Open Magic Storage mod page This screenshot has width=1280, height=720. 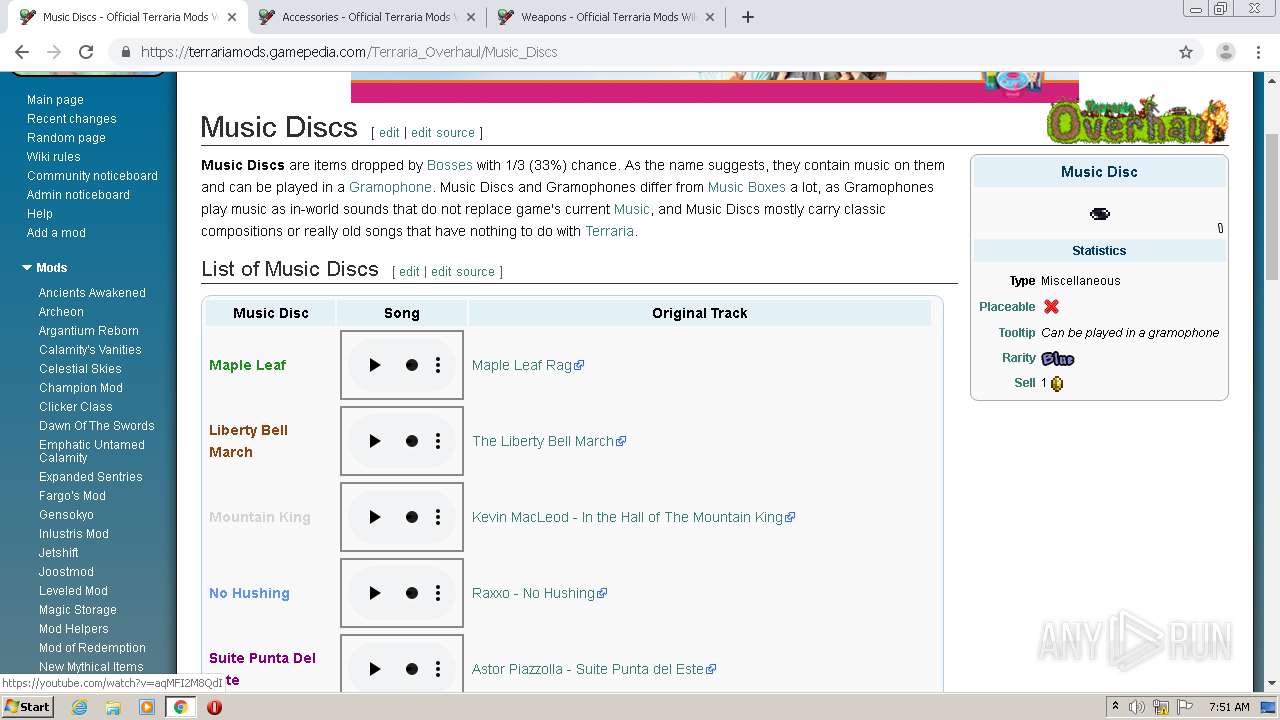tap(78, 610)
